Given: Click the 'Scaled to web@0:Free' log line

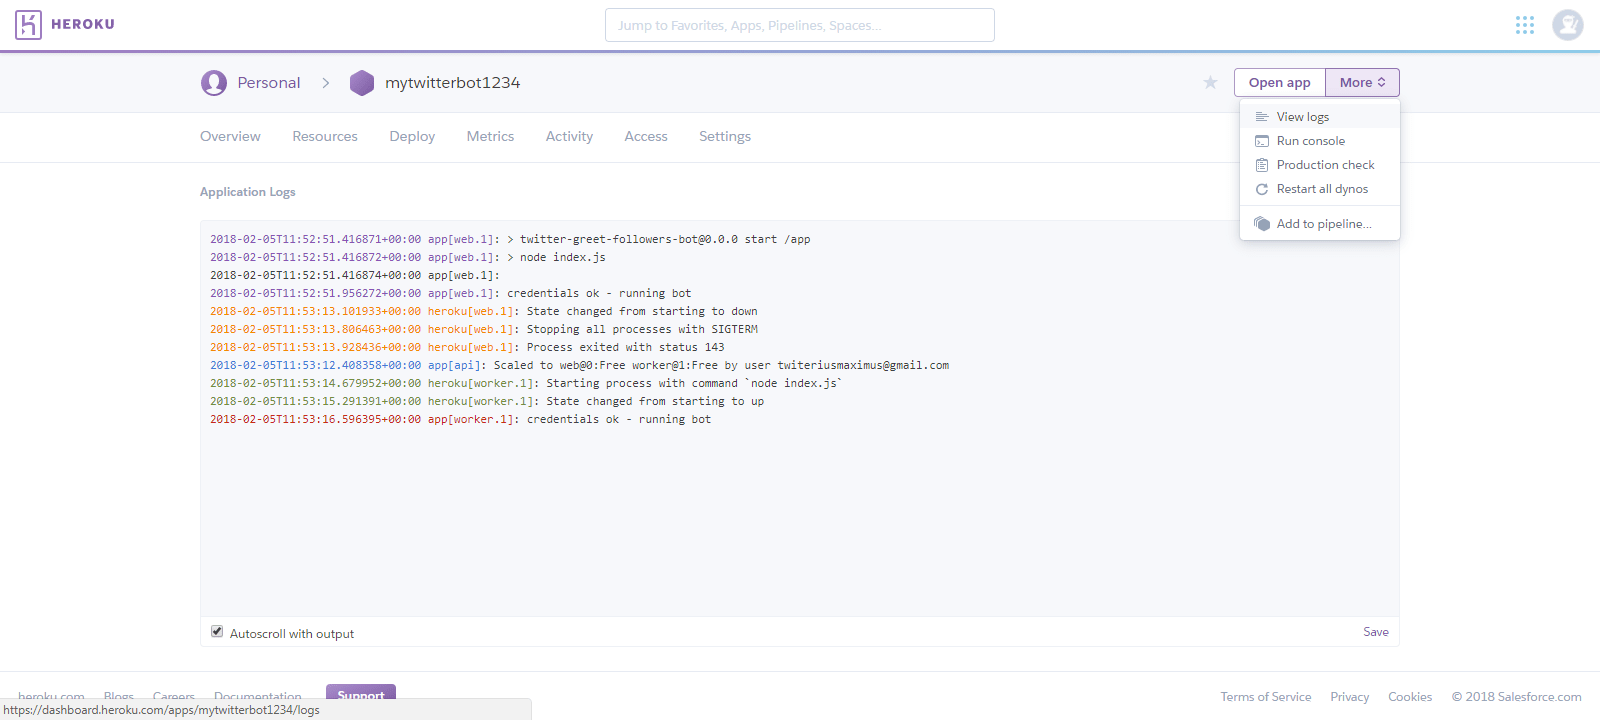Looking at the screenshot, I should [580, 366].
